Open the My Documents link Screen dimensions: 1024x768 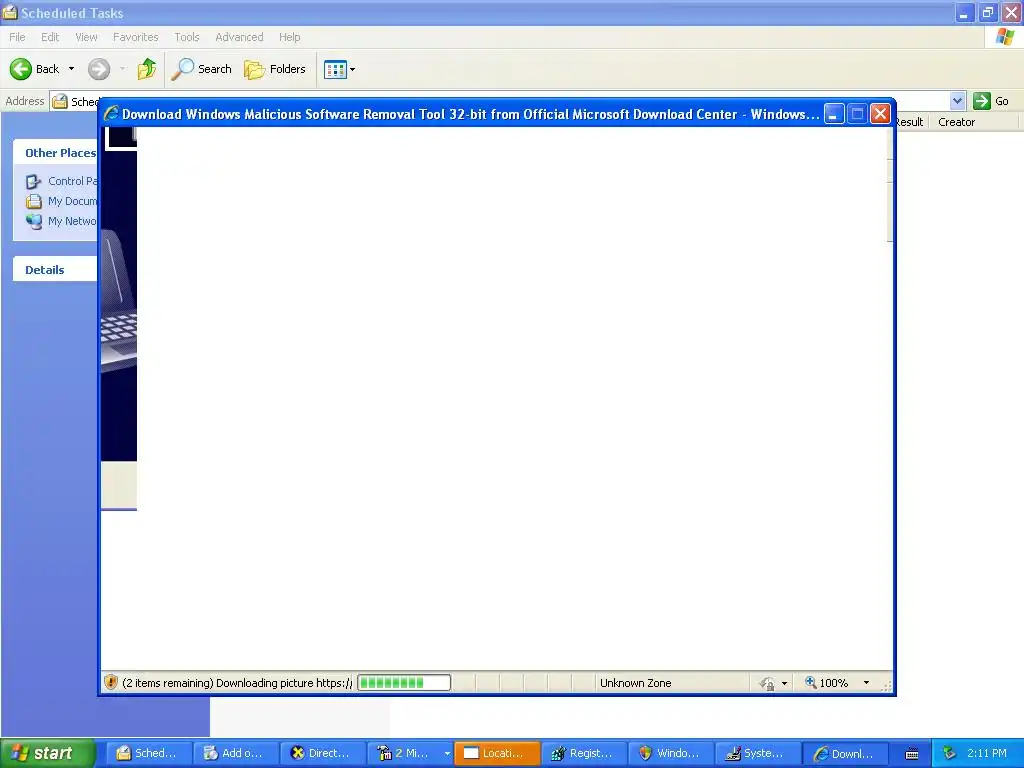pos(62,201)
